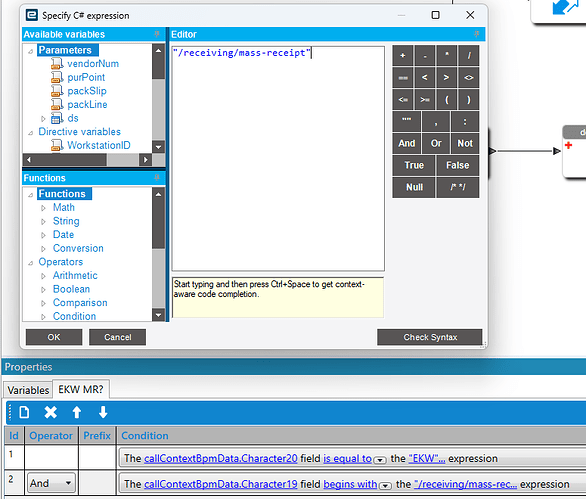Screen dimensions: 586x499
Task: Collapse the Directive variables node
Action: click(31, 132)
